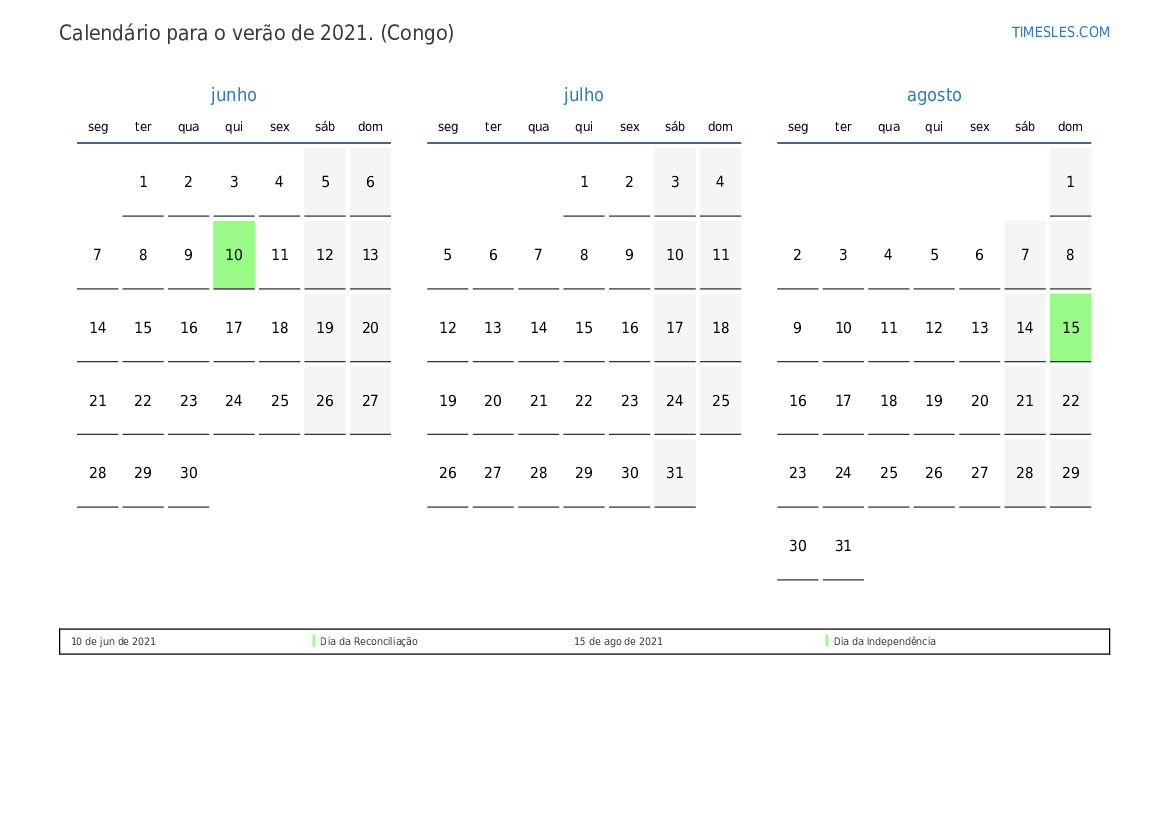Click Dia da Reconciliação legend entry
The image size is (1169, 827).
pyautogui.click(x=368, y=642)
